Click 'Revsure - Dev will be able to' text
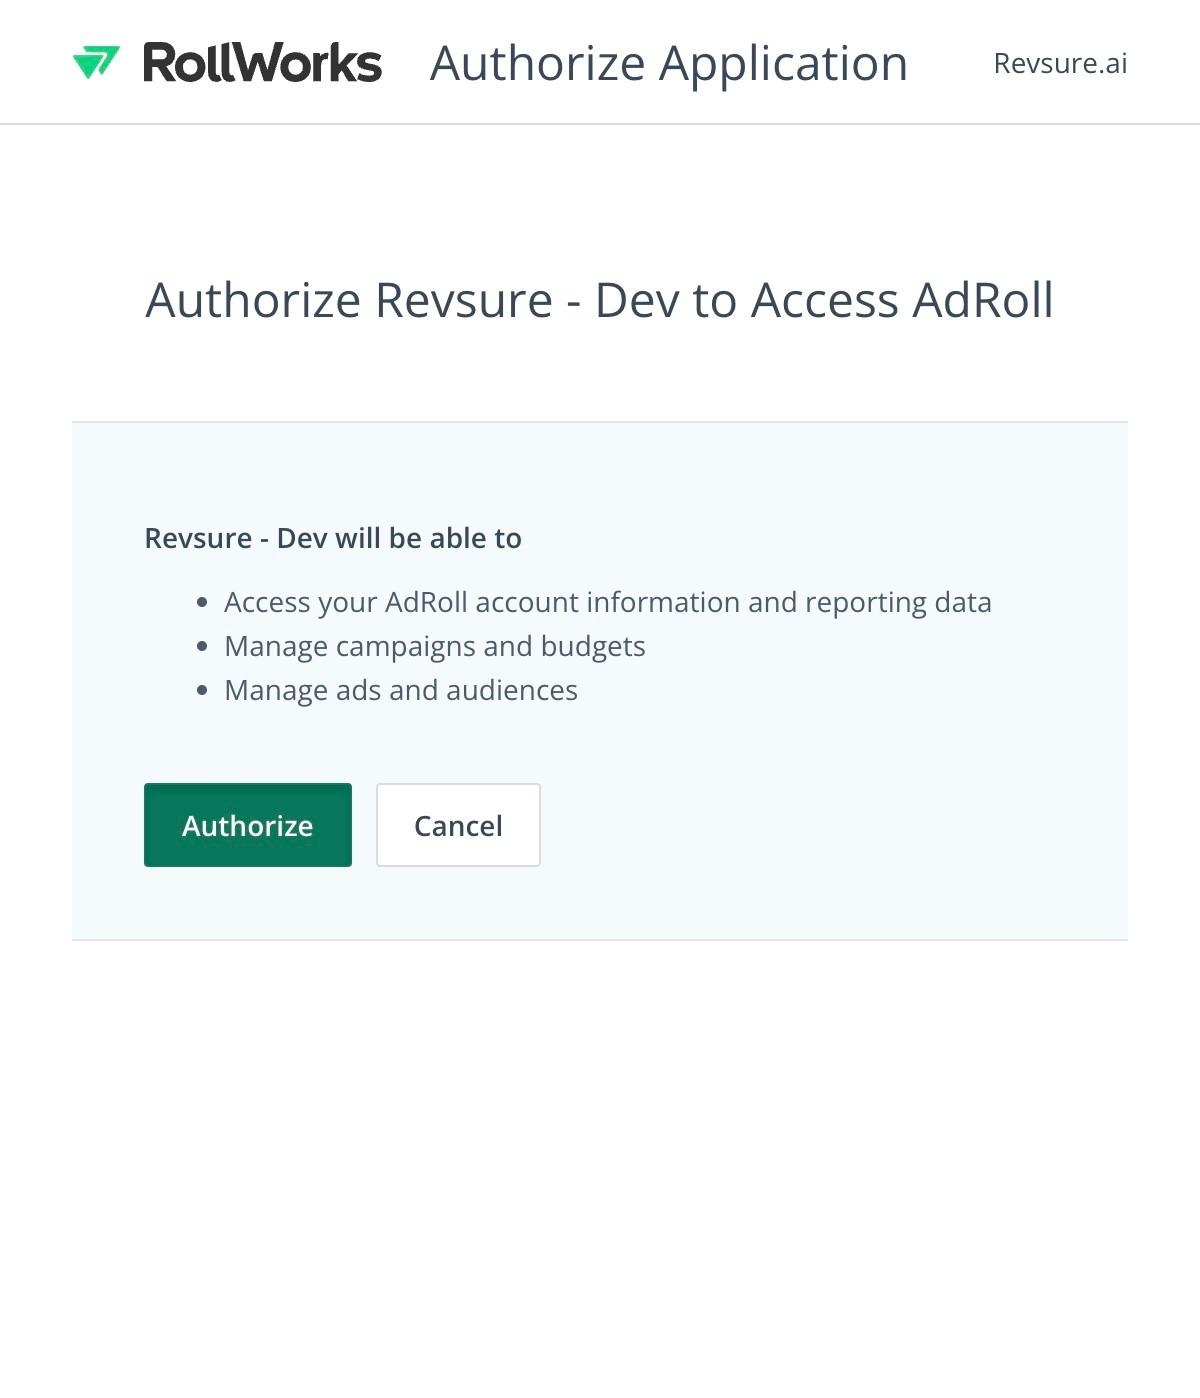Viewport: 1200px width, 1398px height. coord(333,538)
